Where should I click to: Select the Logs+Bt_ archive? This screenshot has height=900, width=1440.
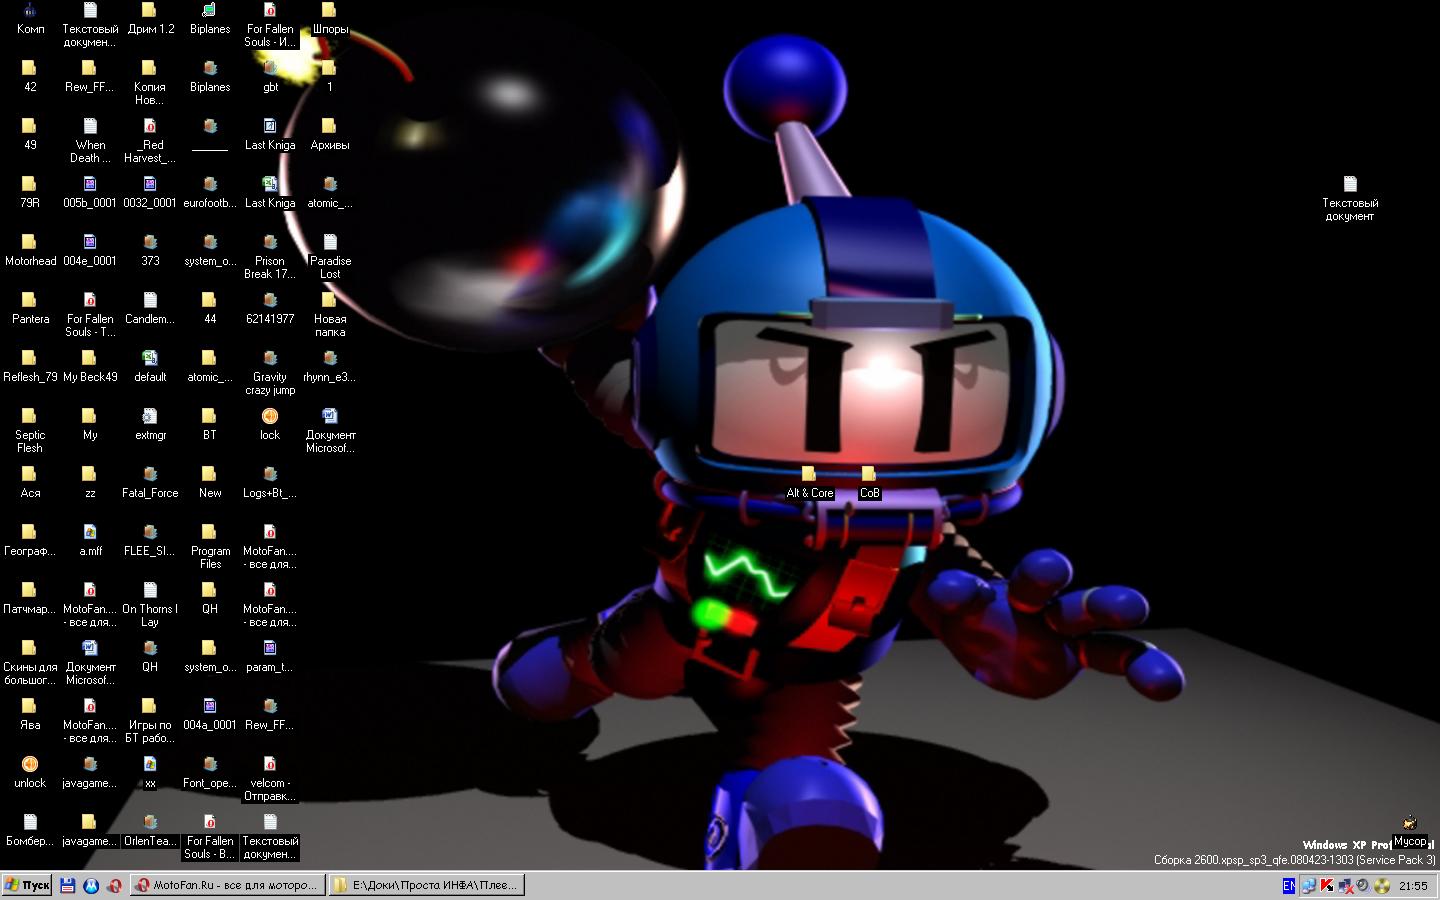pos(270,482)
